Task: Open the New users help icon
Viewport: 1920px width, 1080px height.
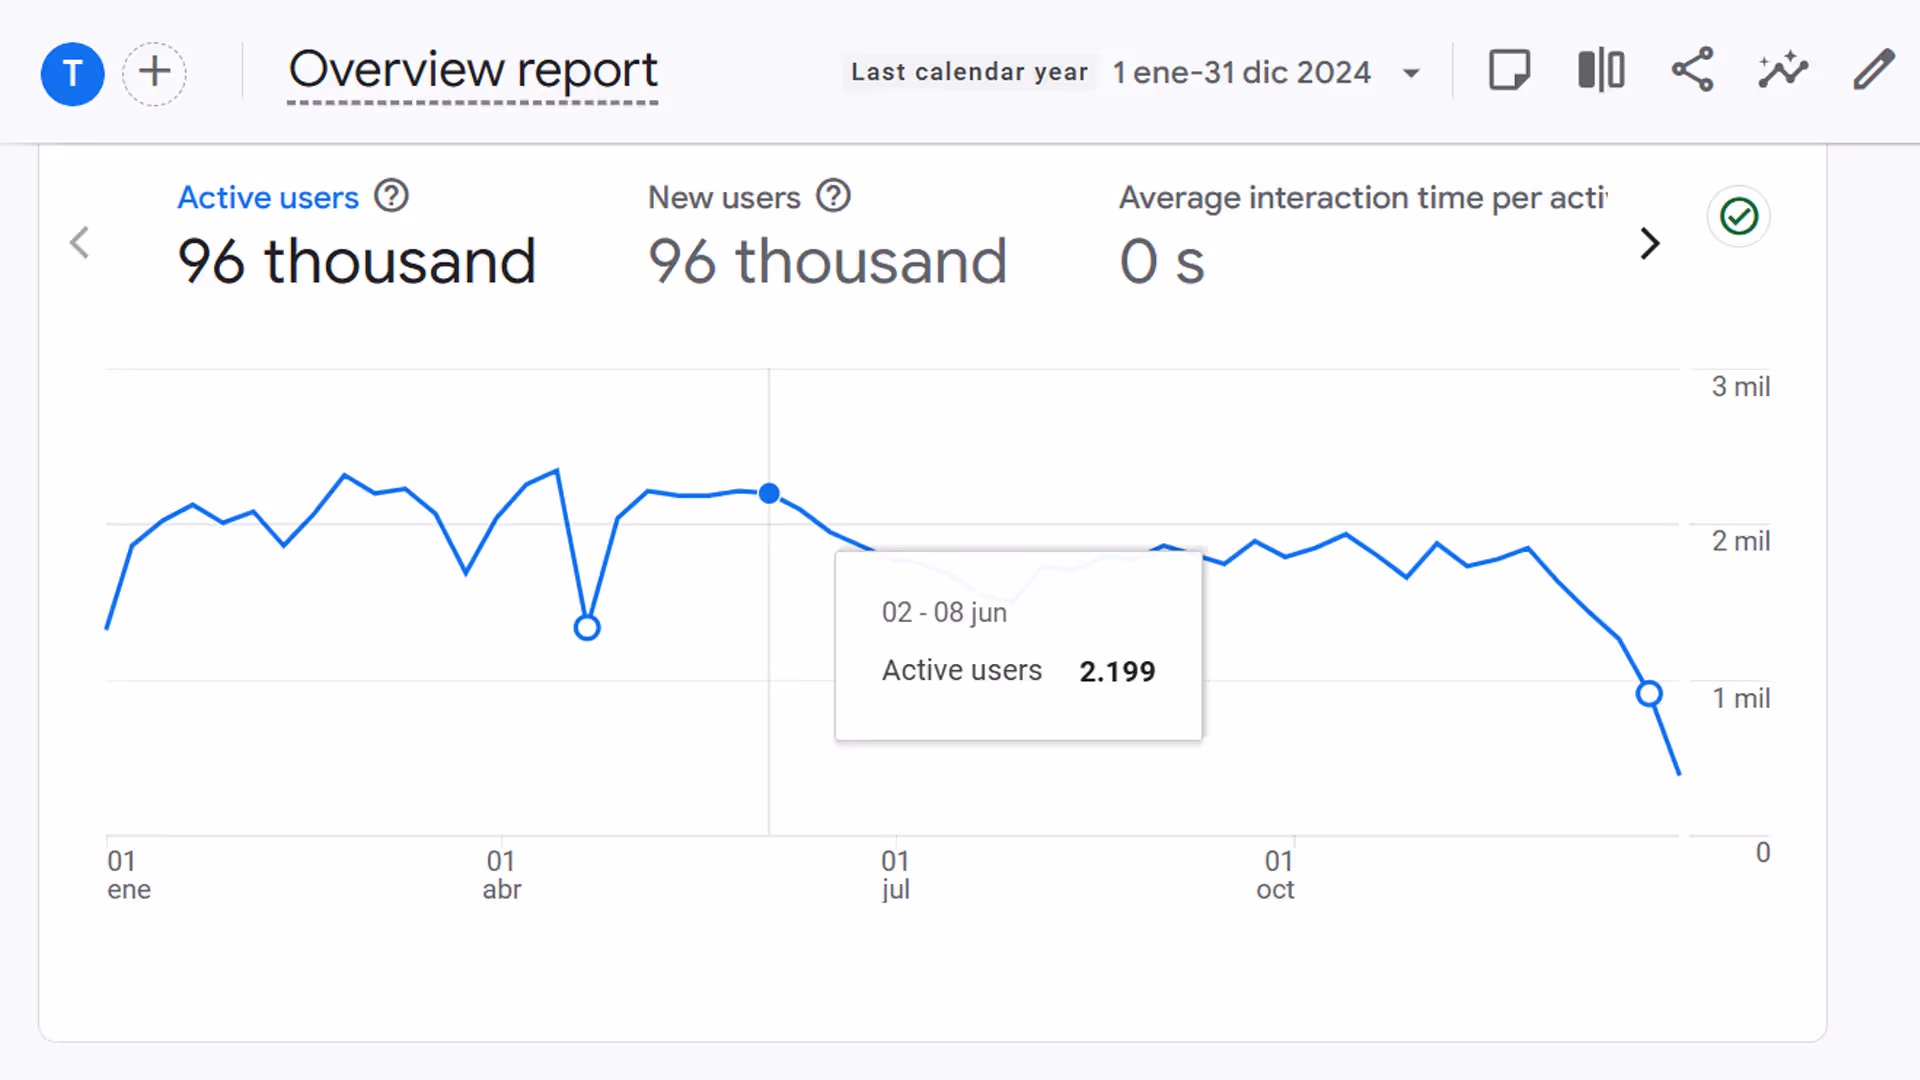Action: (x=833, y=196)
